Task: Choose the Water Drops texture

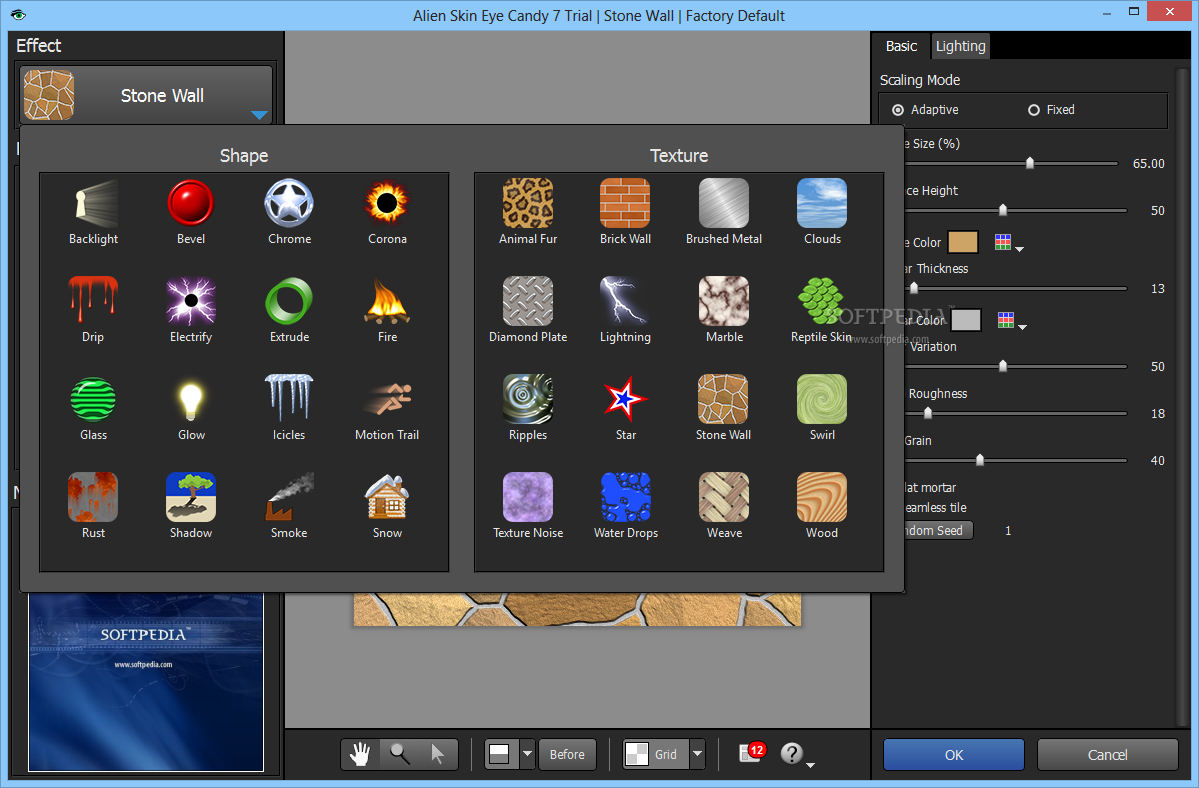Action: click(625, 505)
